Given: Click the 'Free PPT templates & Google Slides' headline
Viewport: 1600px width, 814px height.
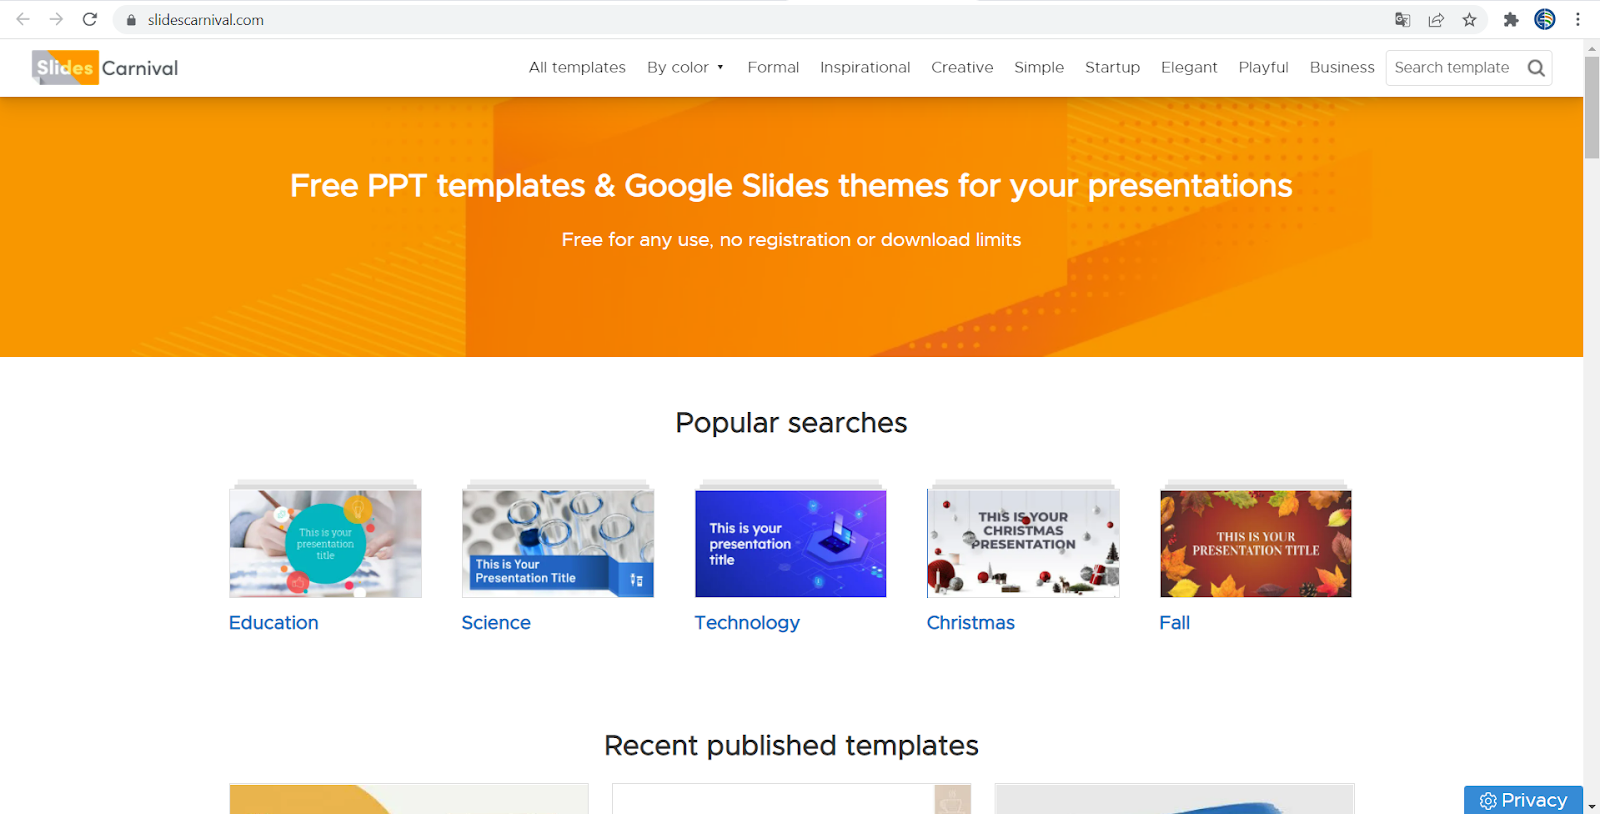Looking at the screenshot, I should coord(791,186).
